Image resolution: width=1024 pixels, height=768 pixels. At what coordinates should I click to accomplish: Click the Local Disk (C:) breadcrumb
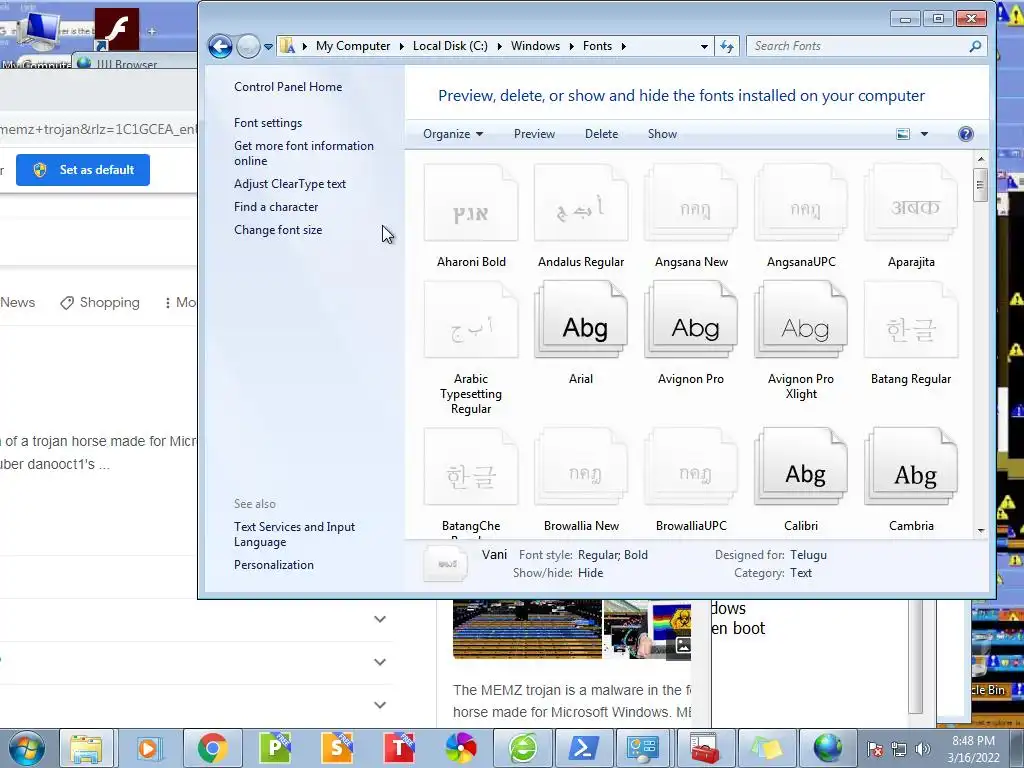450,46
